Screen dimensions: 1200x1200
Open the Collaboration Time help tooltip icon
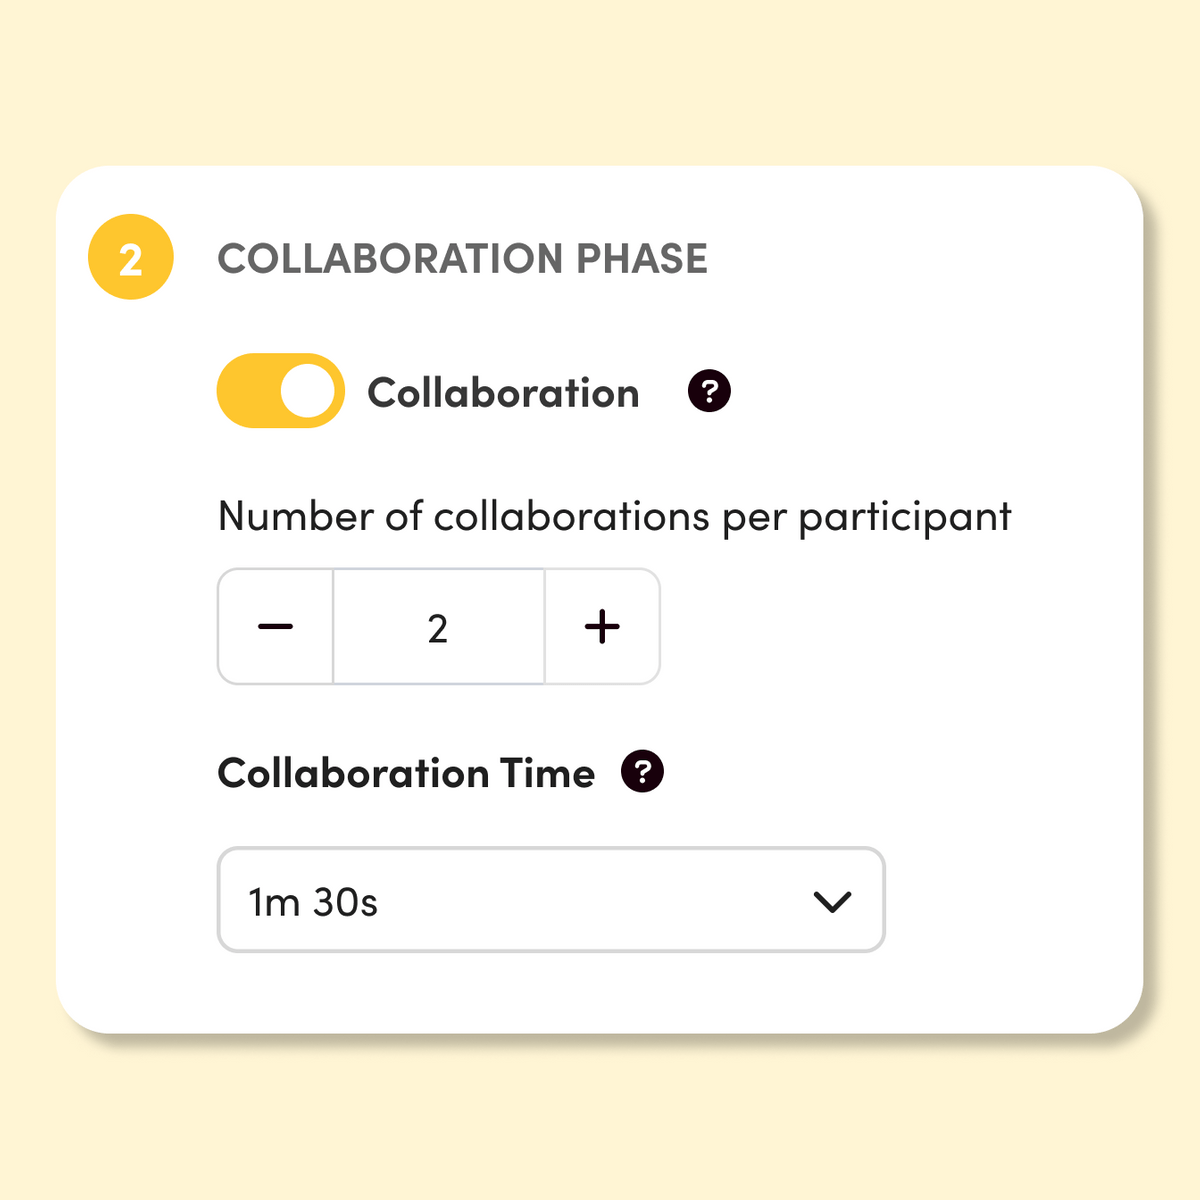click(642, 772)
